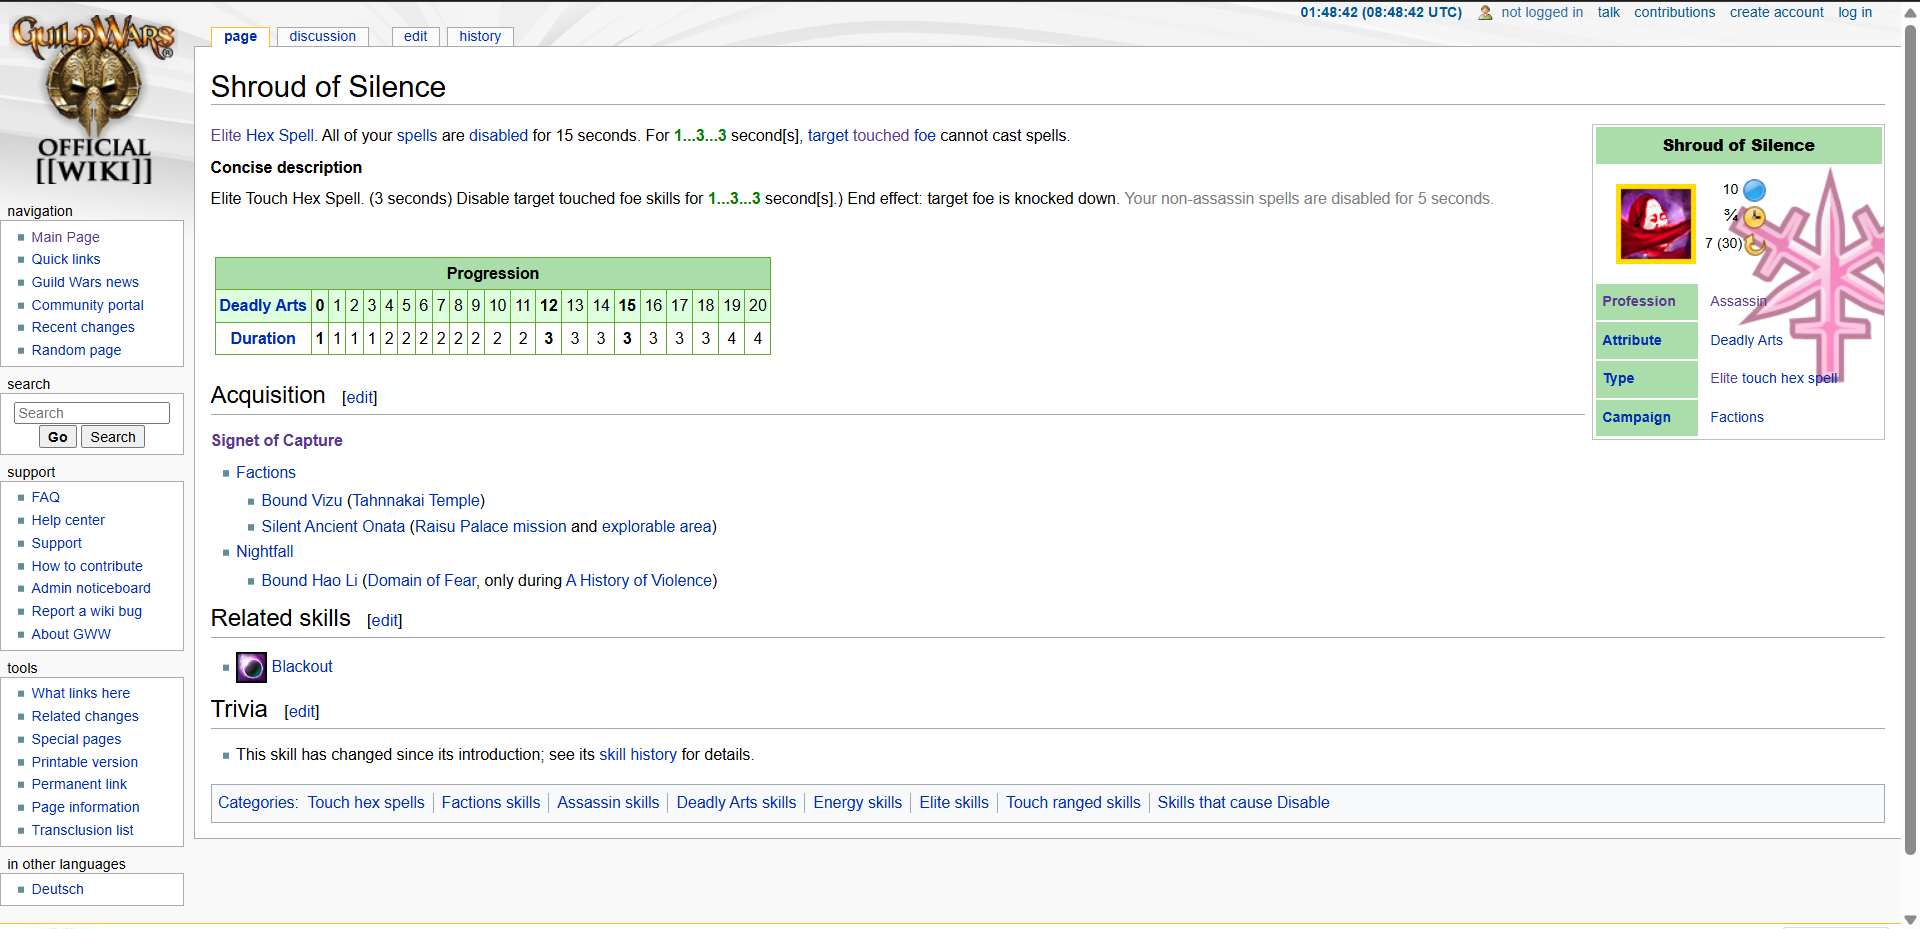Open Silent Ancient Onata link

pyautogui.click(x=333, y=527)
